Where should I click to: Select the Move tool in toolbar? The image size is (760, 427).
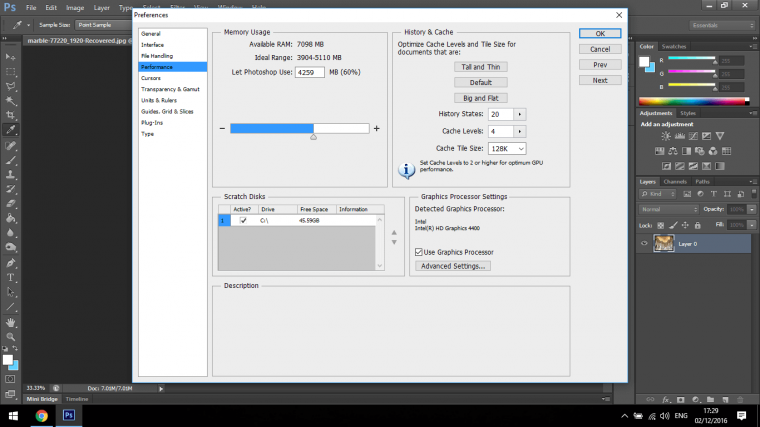click(10, 57)
